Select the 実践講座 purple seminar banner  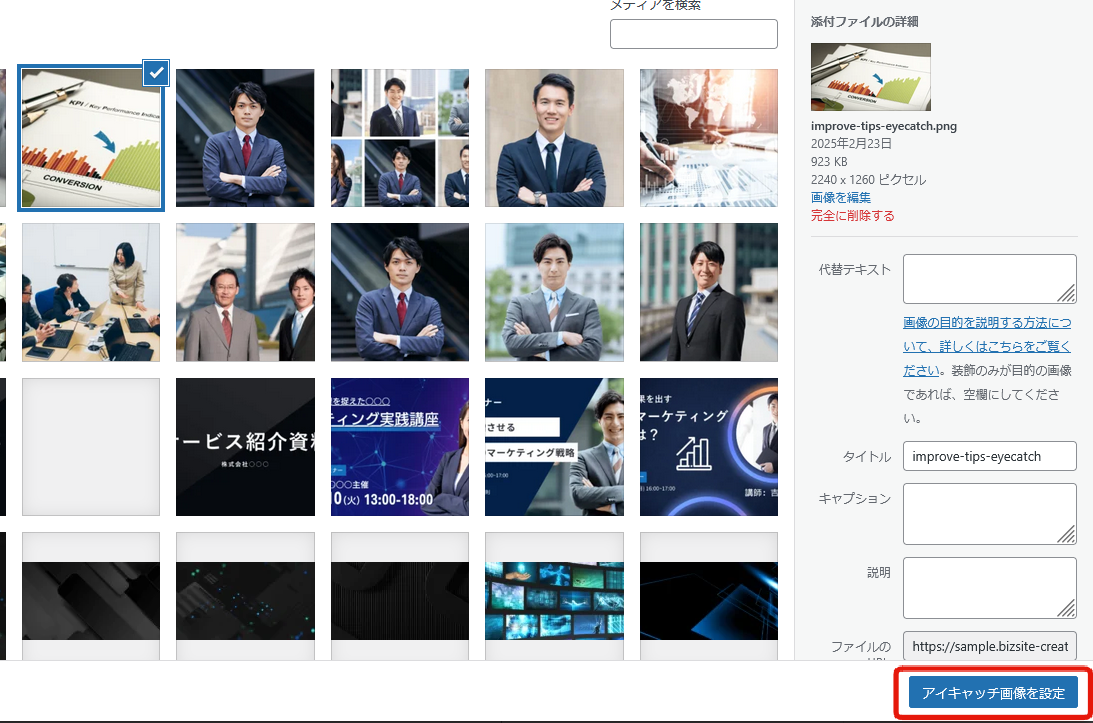point(400,447)
